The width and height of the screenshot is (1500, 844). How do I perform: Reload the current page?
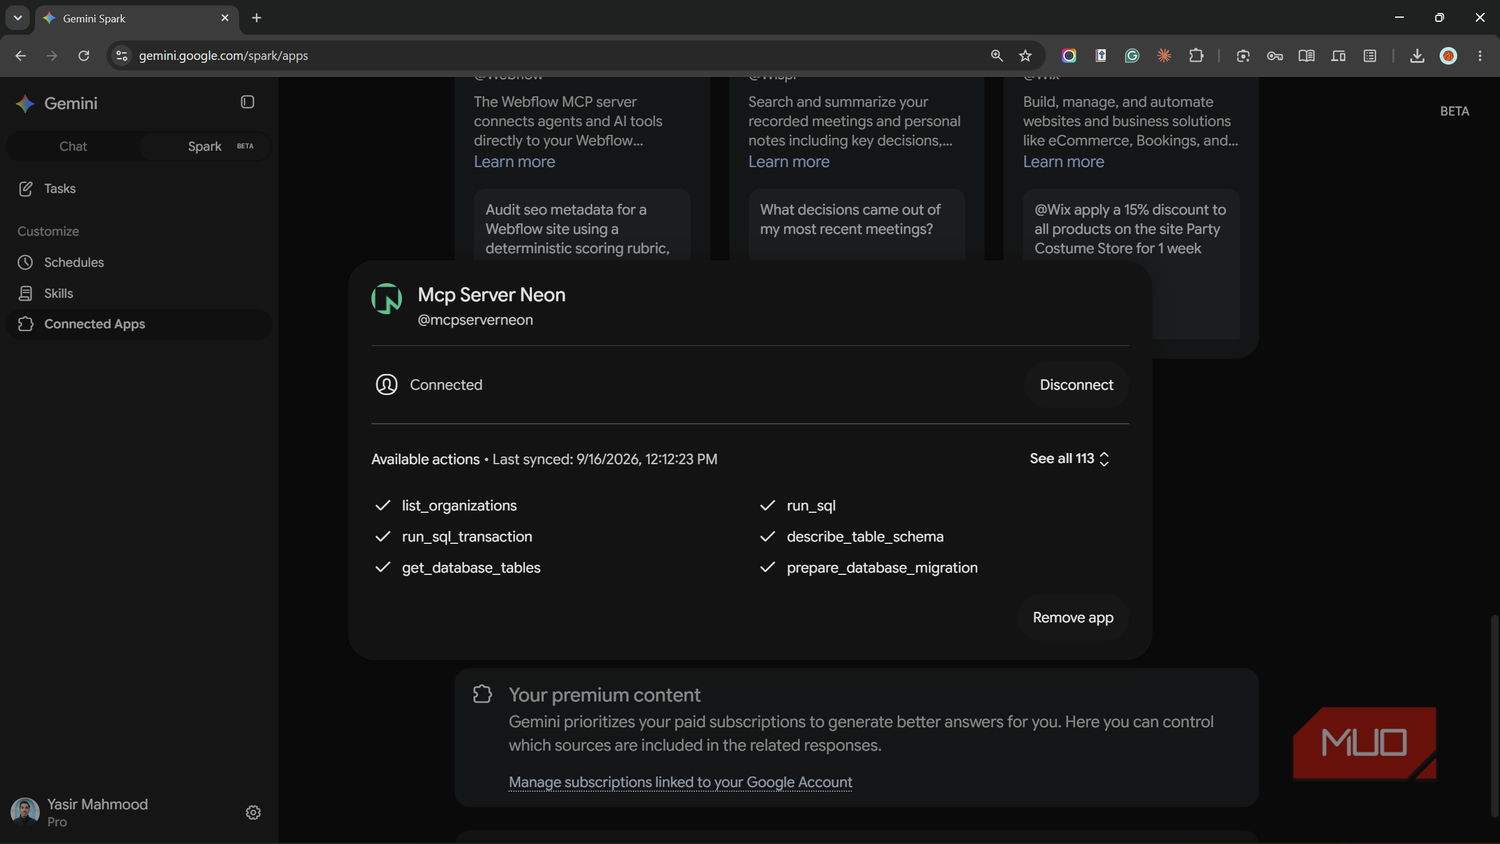pyautogui.click(x=84, y=56)
